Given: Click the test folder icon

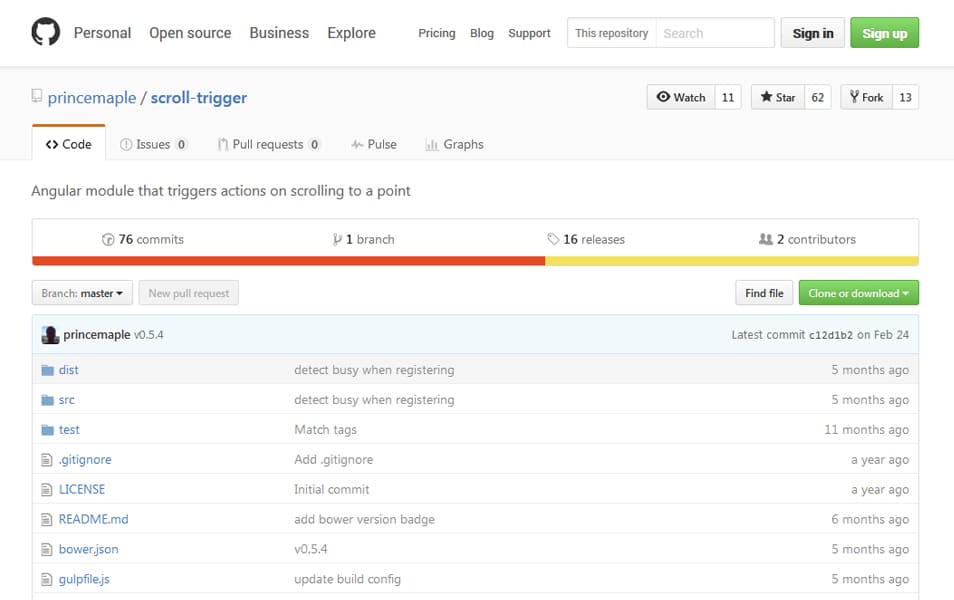Looking at the screenshot, I should click(x=47, y=430).
